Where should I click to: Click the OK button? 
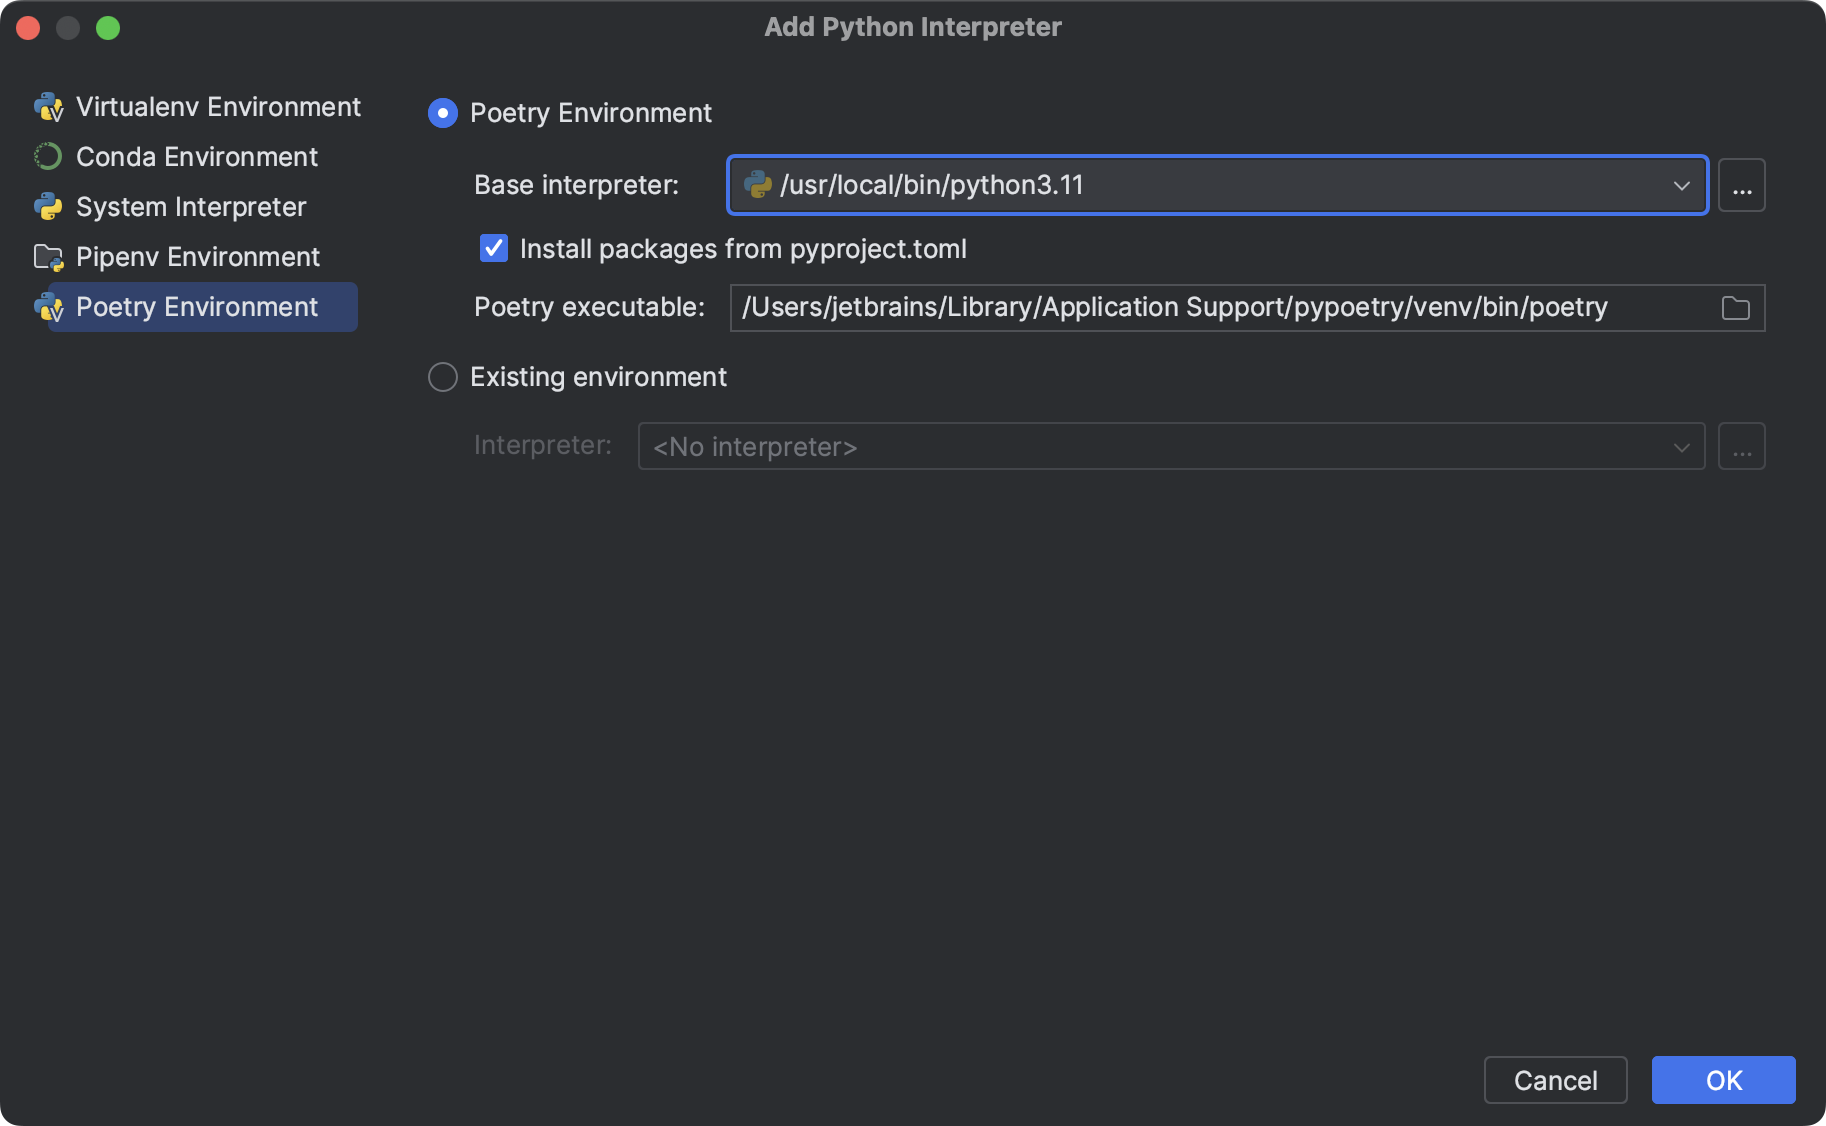1722,1080
